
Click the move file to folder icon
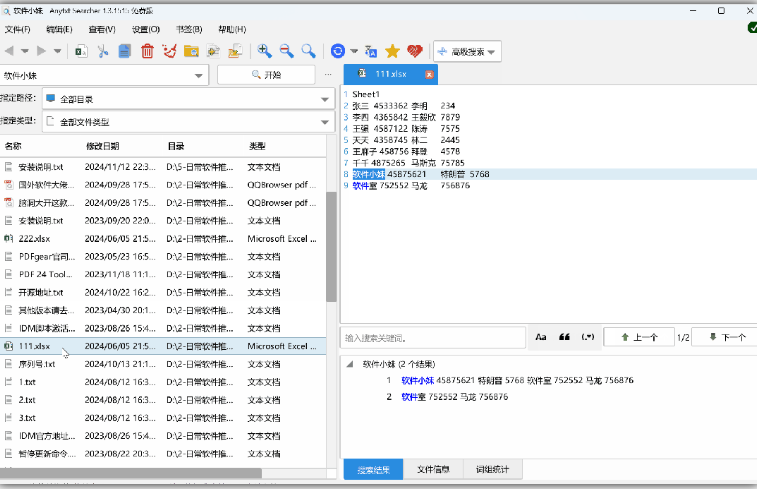235,51
